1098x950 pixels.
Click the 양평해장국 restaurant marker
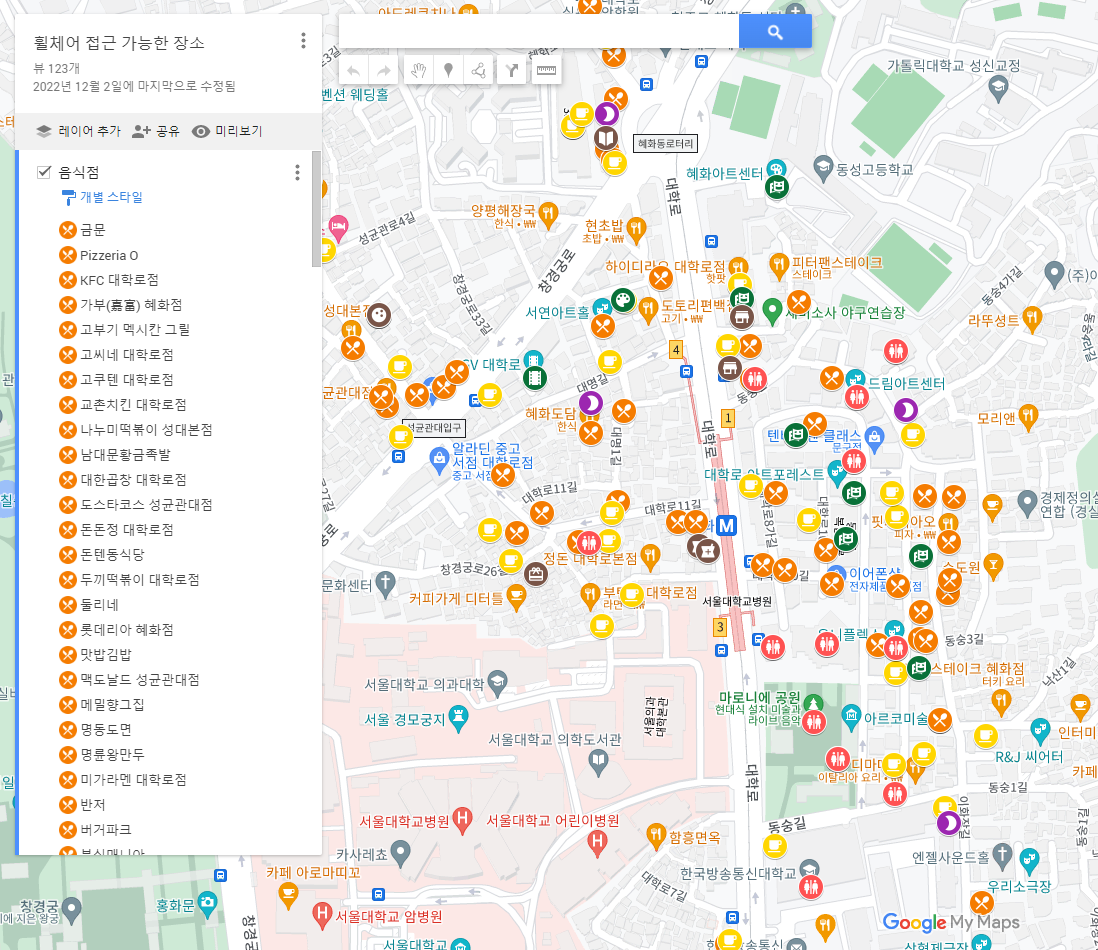(548, 214)
